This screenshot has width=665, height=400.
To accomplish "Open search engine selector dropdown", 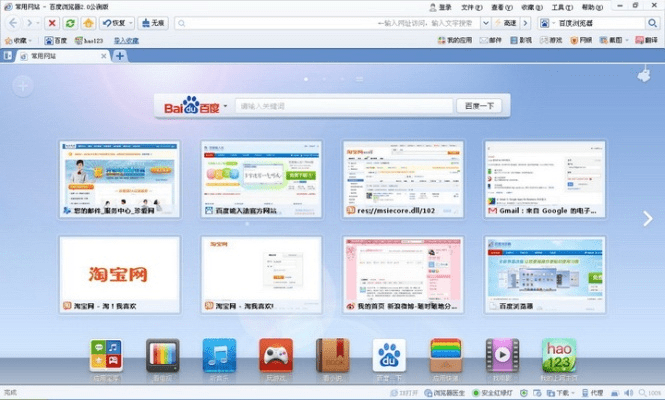I will [x=547, y=23].
